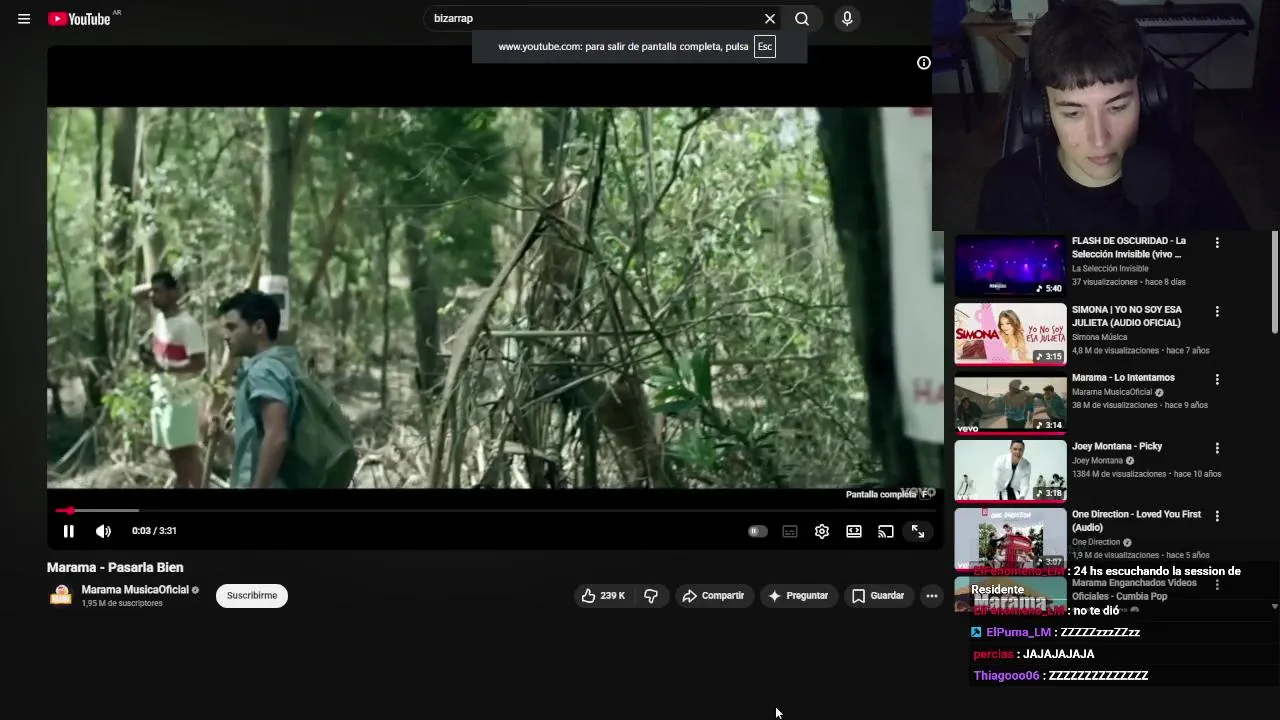
Task: Click title Joey Montana - Picky
Action: (1117, 446)
